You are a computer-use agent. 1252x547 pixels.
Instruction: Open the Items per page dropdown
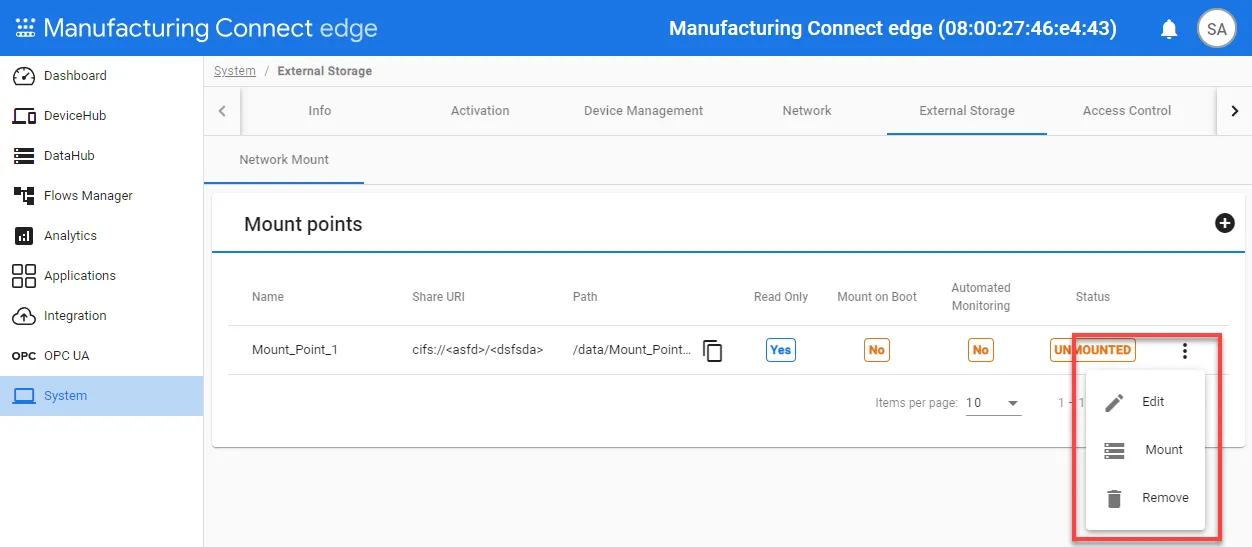point(993,403)
